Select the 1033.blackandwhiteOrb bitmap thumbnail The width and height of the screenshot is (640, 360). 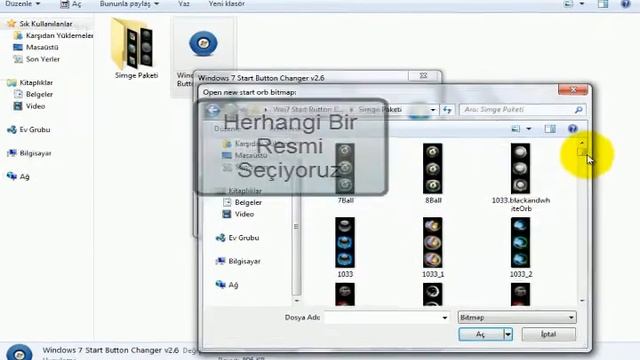pos(520,168)
